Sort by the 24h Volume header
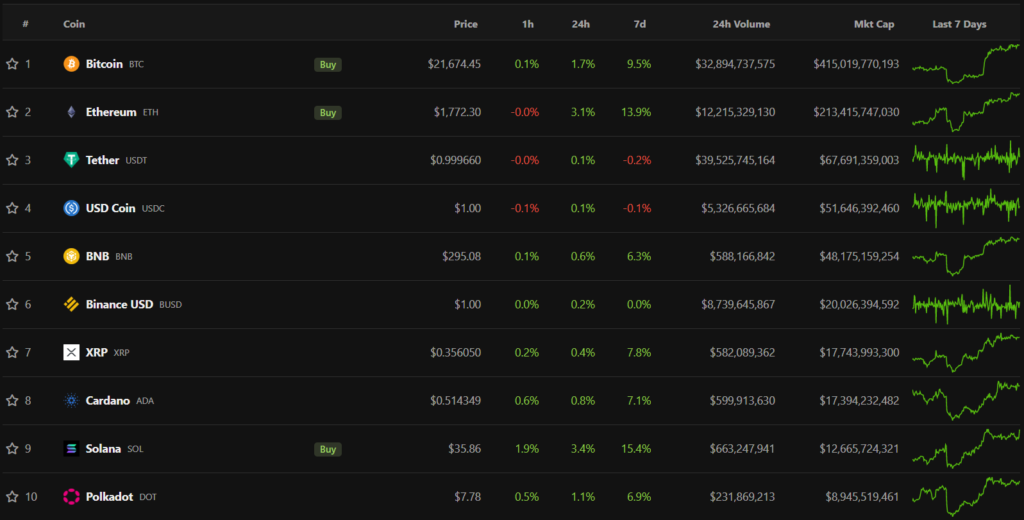This screenshot has height=520, width=1024. point(741,24)
